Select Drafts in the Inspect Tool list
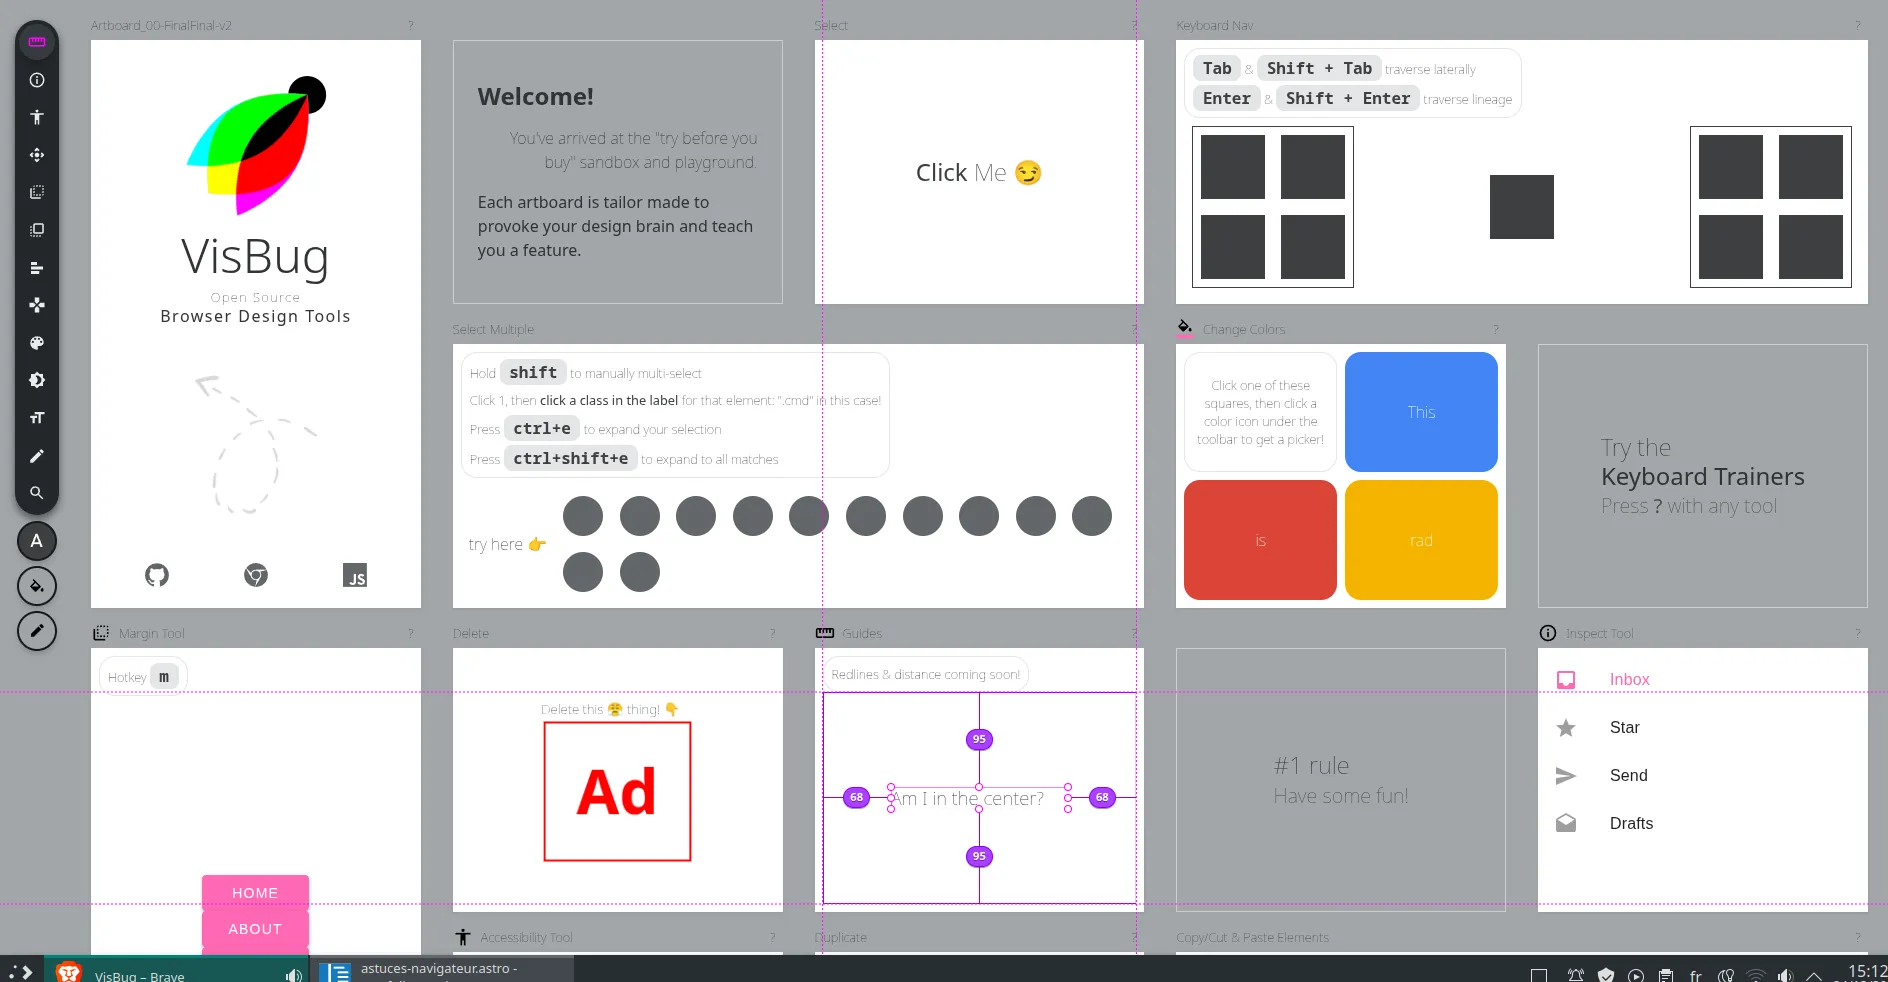 click(x=1631, y=824)
